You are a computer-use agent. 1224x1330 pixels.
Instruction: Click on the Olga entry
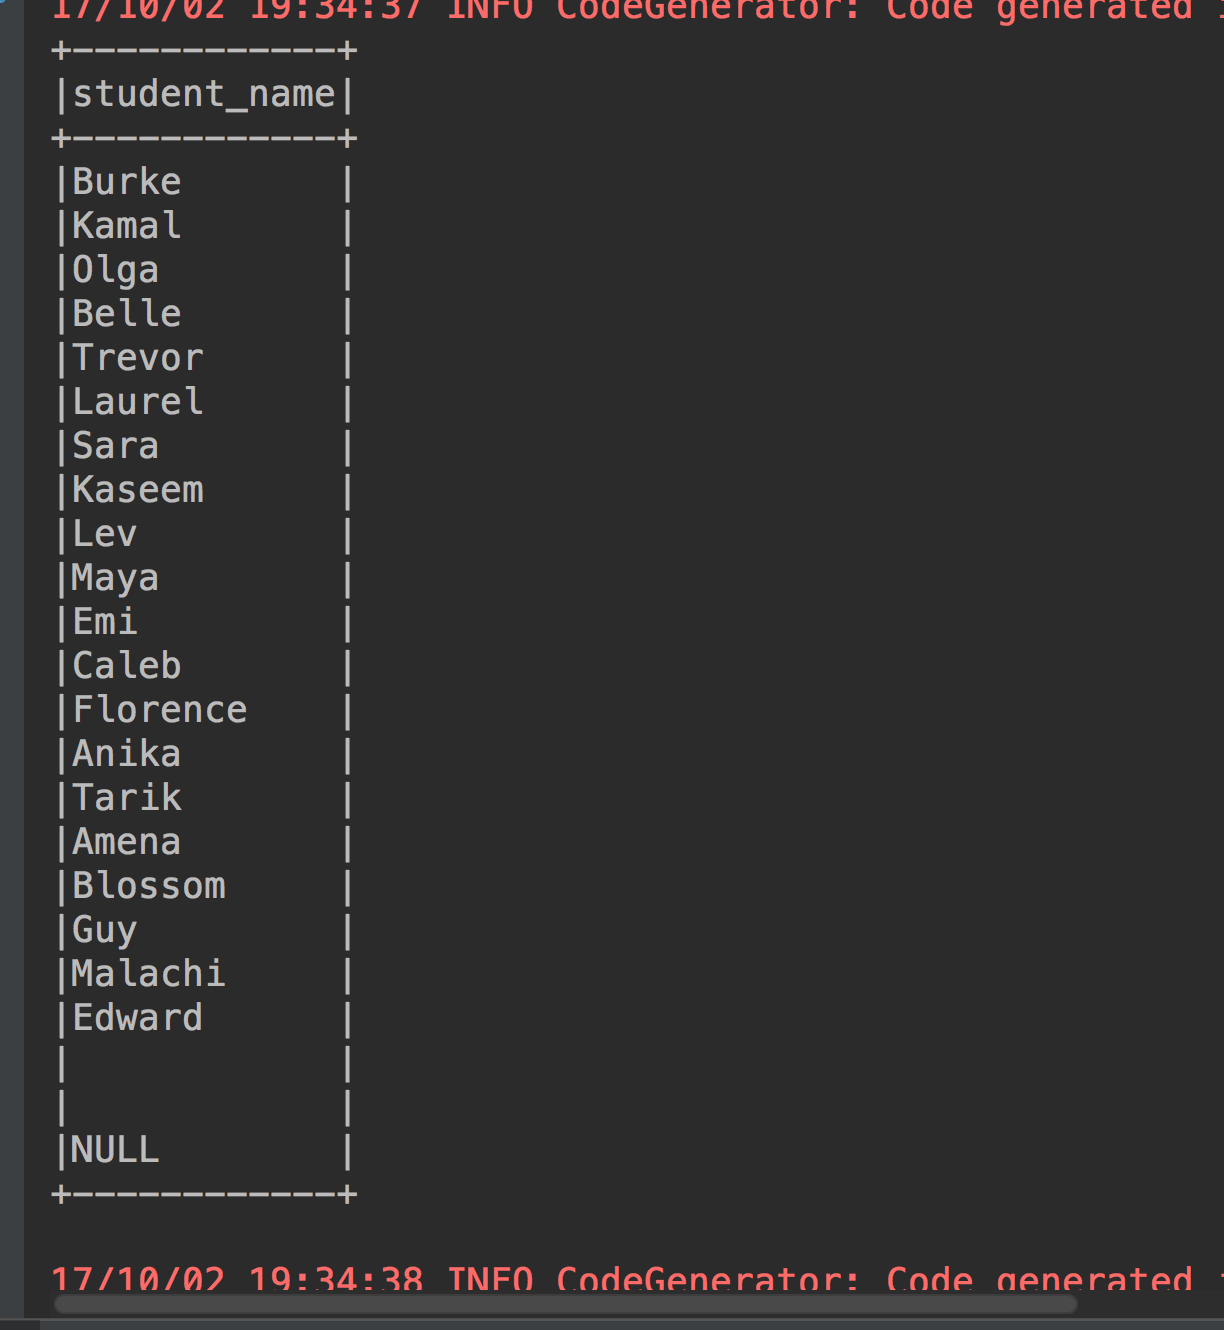point(116,270)
